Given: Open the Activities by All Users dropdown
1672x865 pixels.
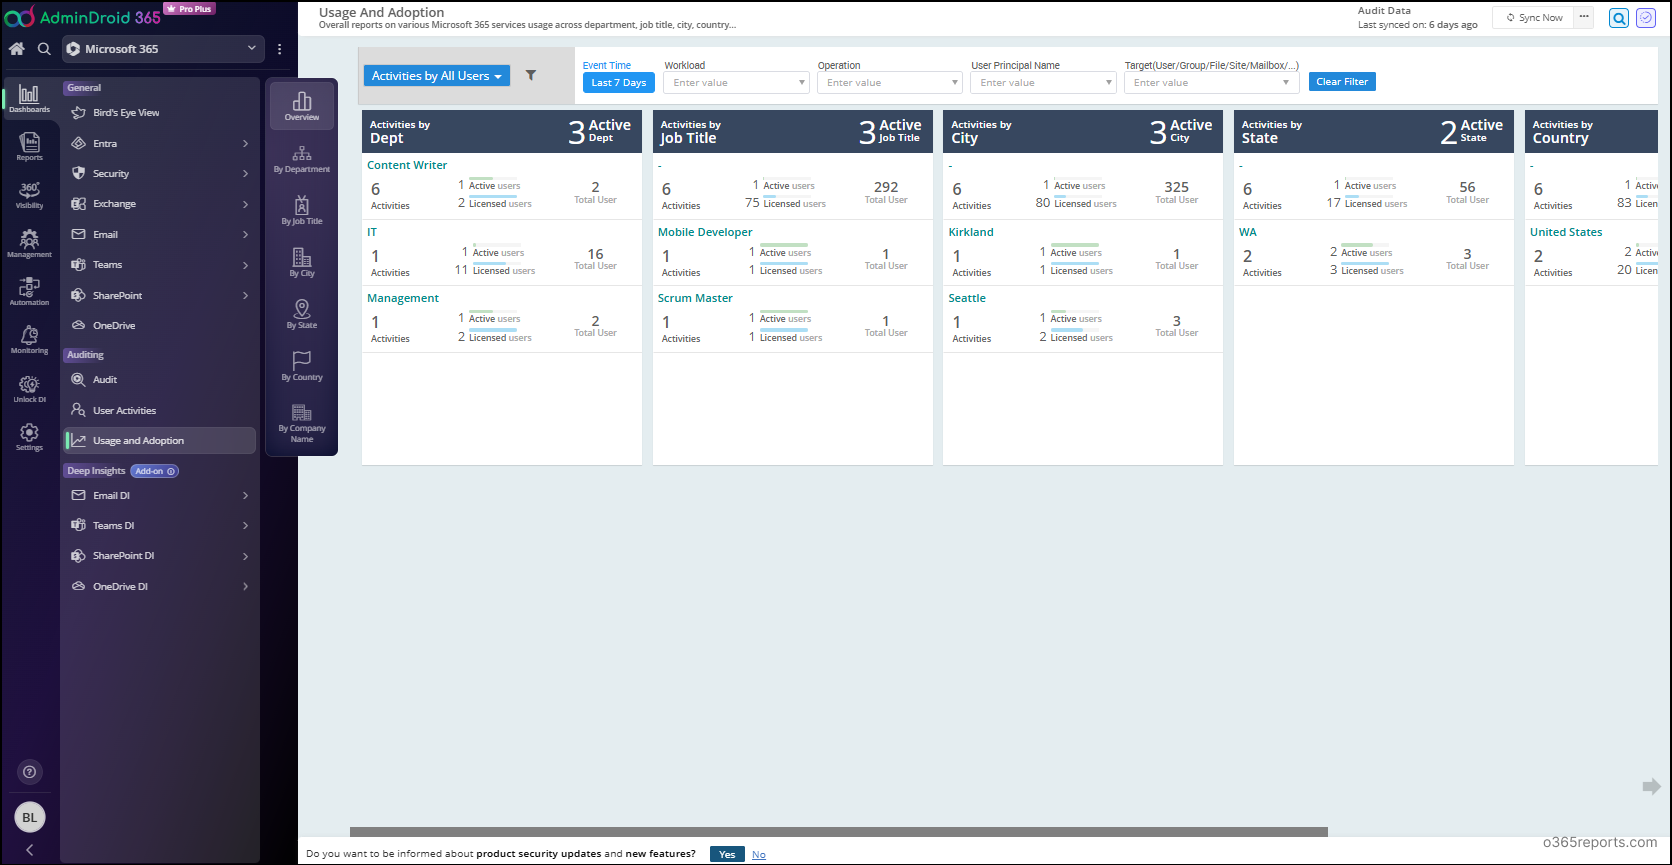Looking at the screenshot, I should pyautogui.click(x=437, y=76).
